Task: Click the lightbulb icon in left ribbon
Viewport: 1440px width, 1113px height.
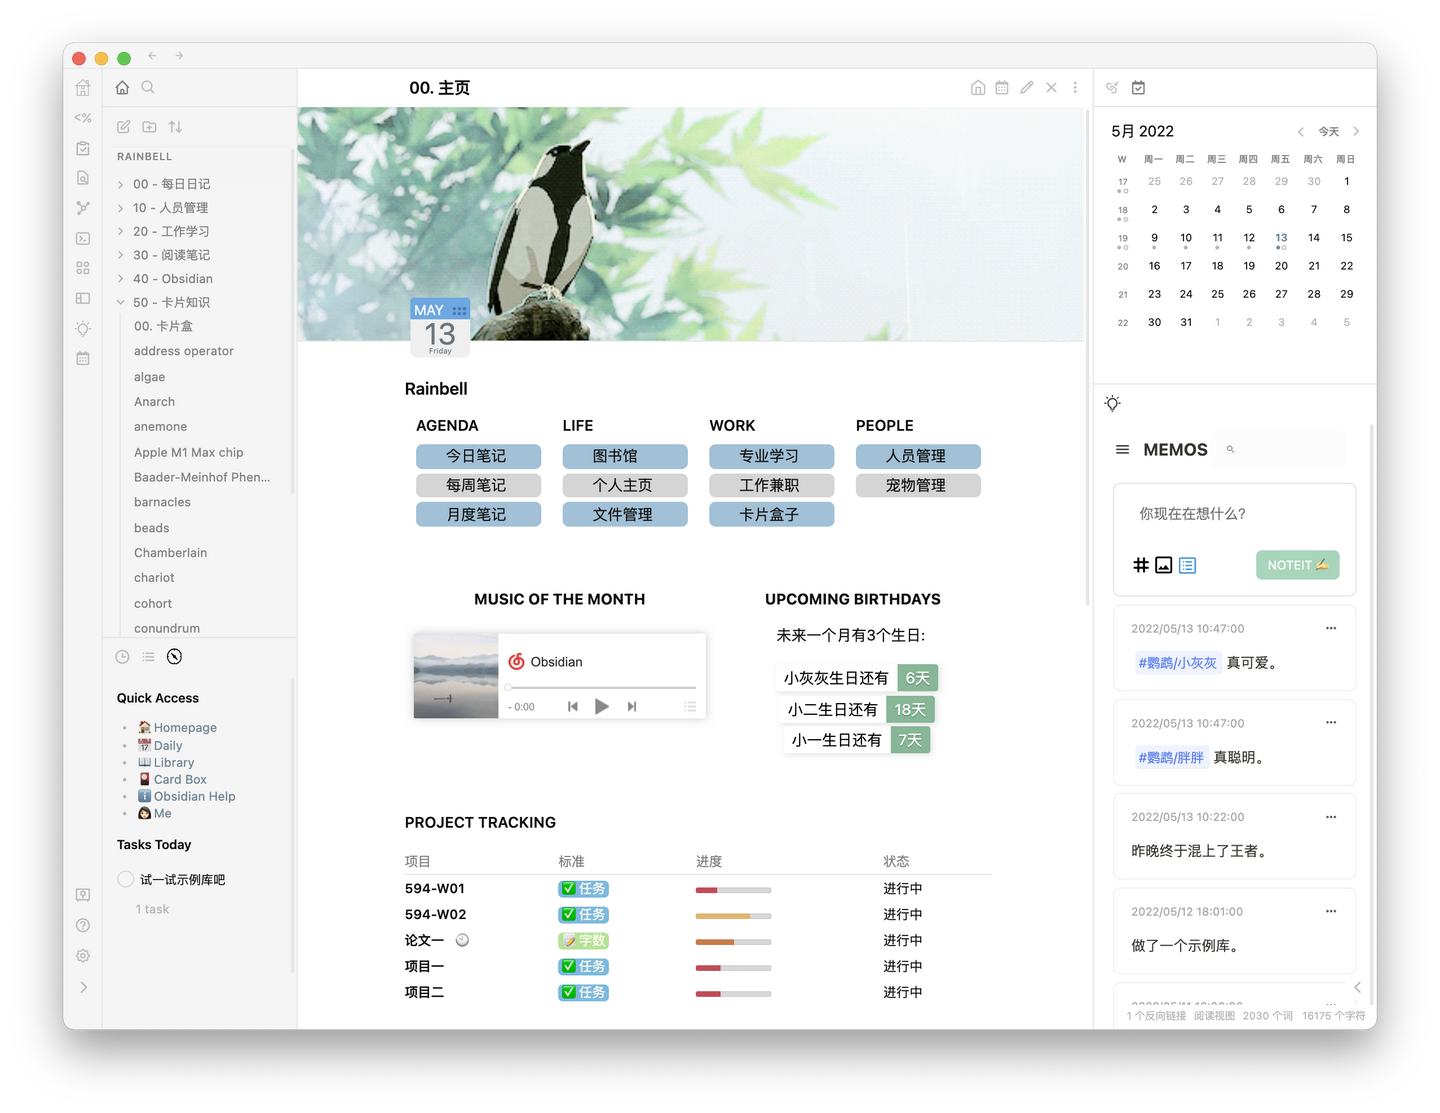Action: pyautogui.click(x=83, y=328)
